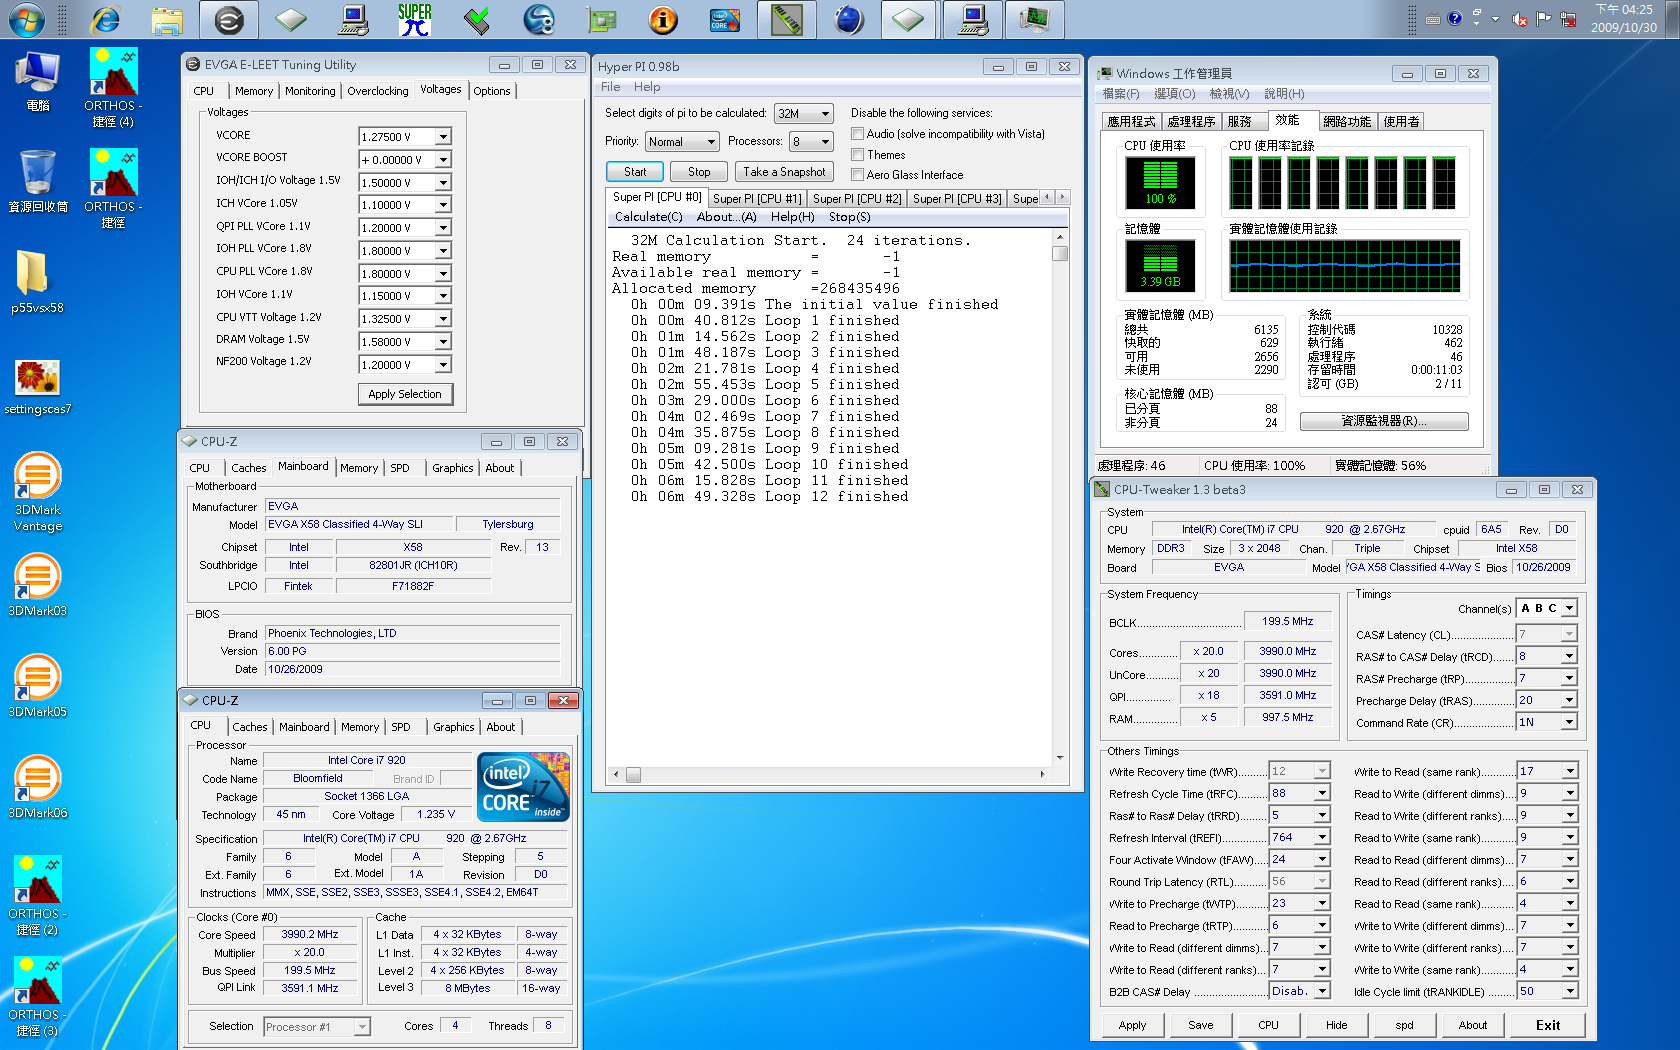Open Precharge Delay (tRAS) dropdown
The image size is (1680, 1050).
tap(1569, 700)
